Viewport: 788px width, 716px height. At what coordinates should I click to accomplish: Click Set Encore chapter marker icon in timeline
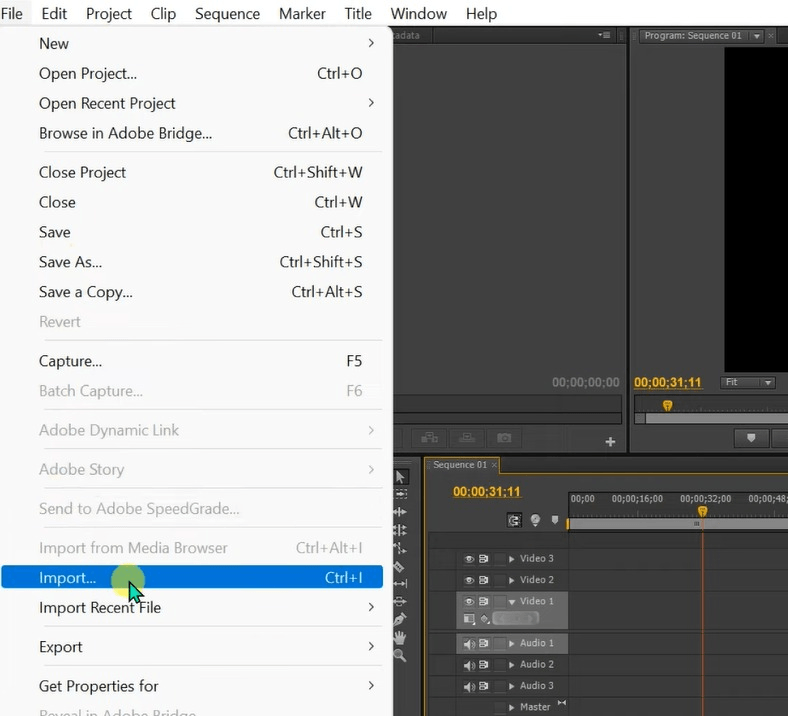(535, 520)
